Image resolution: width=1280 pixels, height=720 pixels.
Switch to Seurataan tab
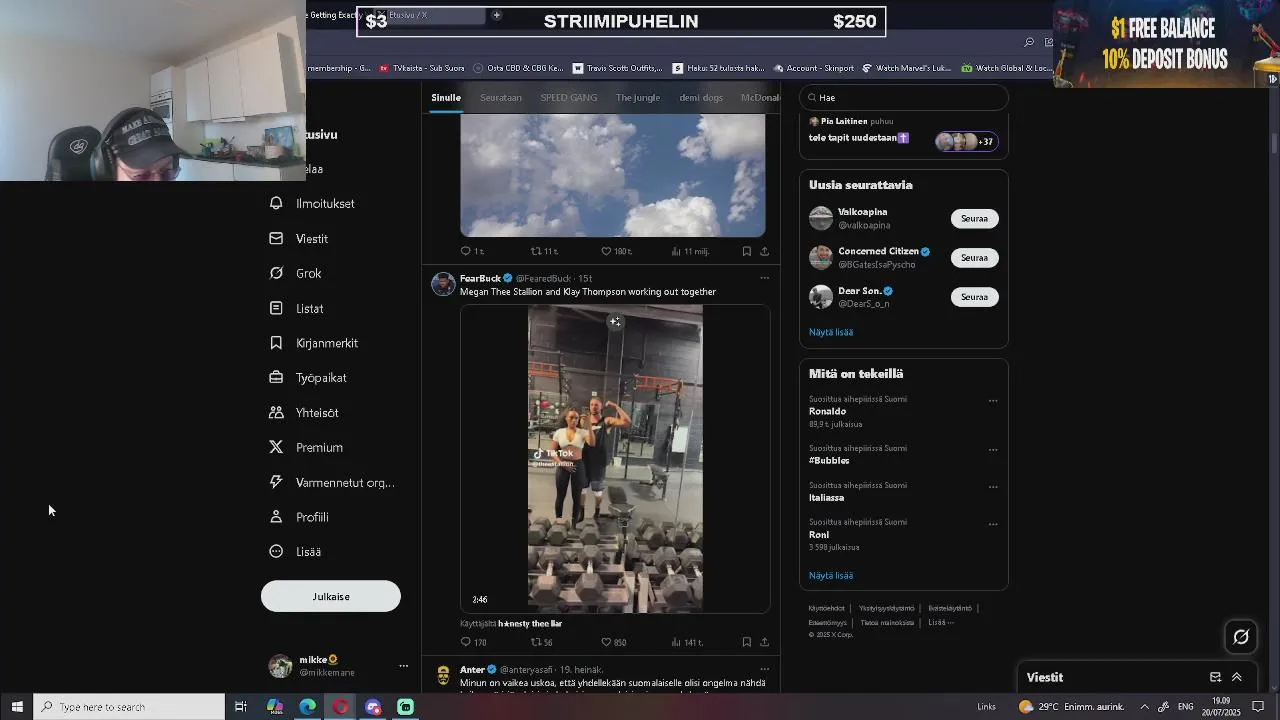(x=501, y=98)
